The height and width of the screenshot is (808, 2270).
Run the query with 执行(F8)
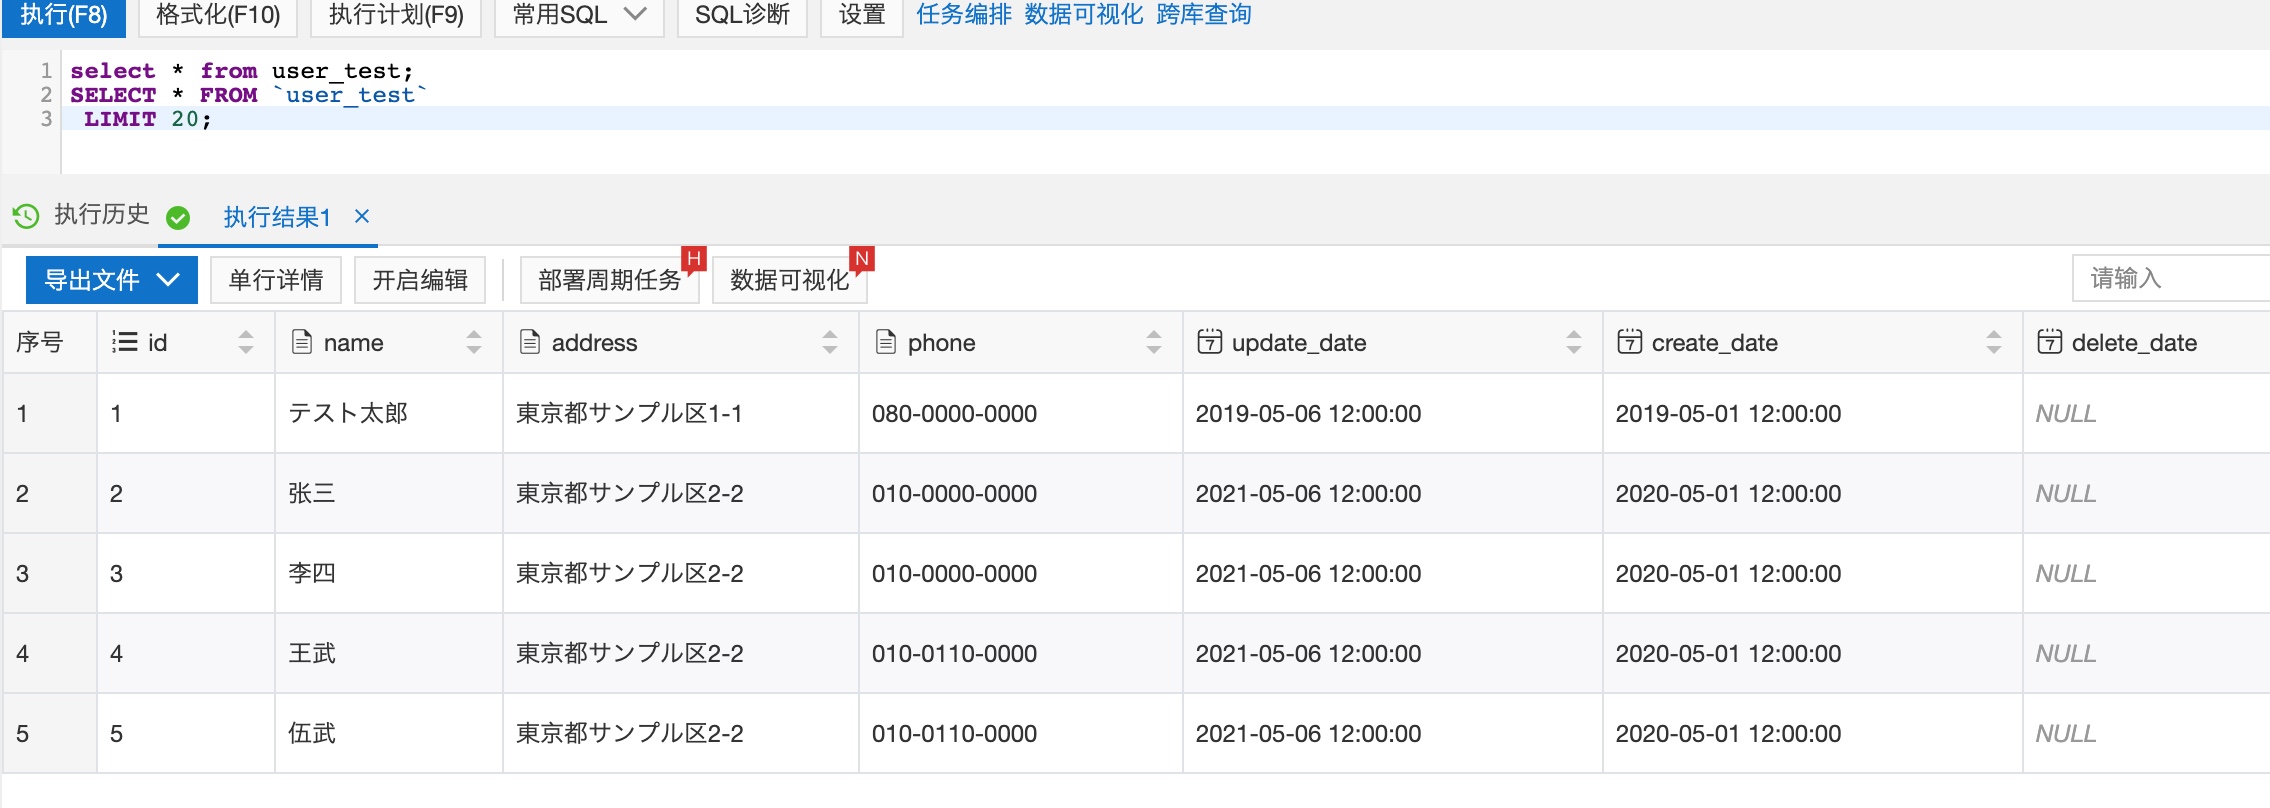point(64,16)
